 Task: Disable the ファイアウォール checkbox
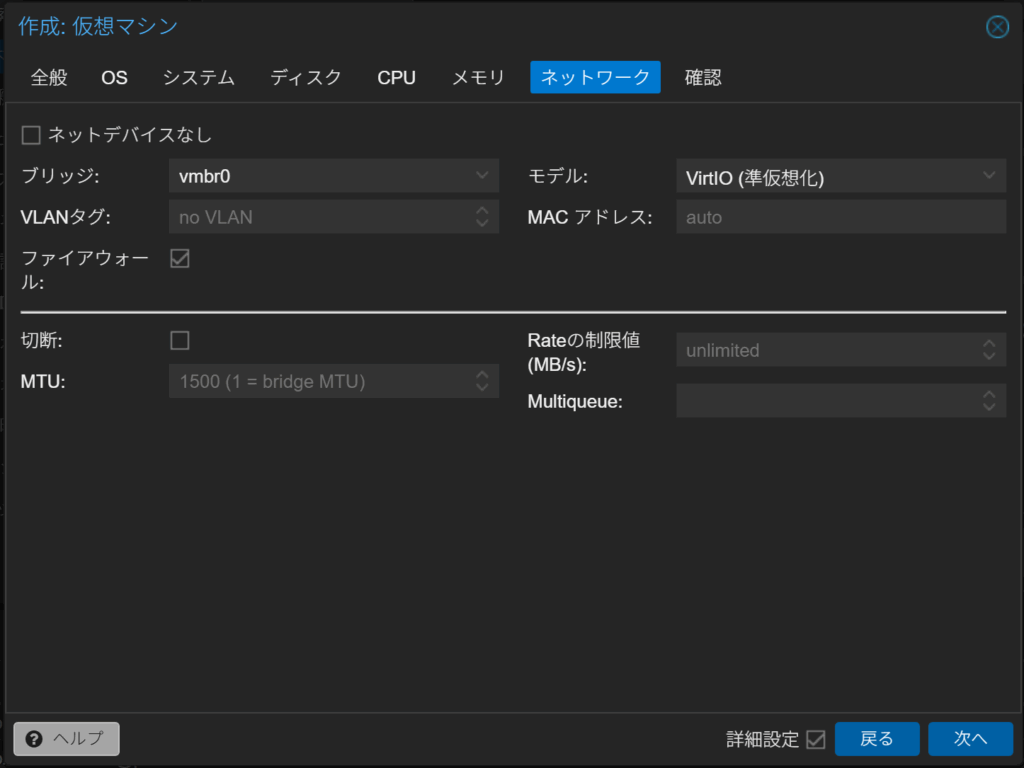click(x=180, y=259)
